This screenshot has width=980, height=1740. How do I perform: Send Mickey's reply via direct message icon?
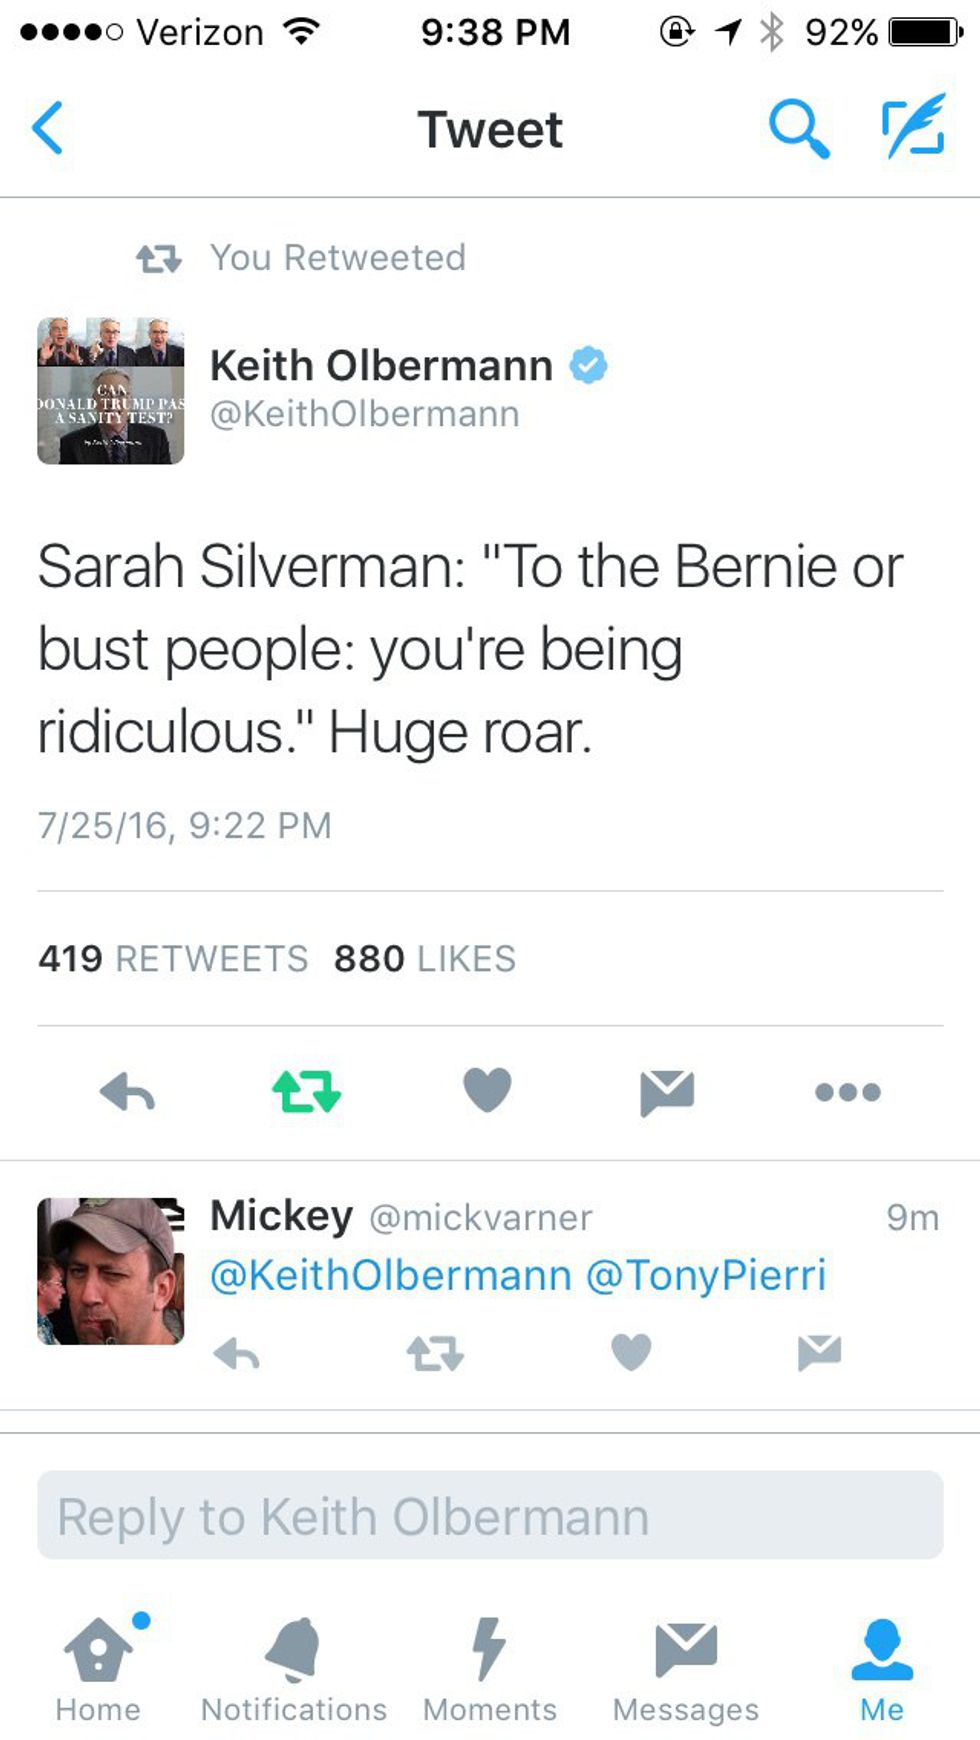[819, 1353]
